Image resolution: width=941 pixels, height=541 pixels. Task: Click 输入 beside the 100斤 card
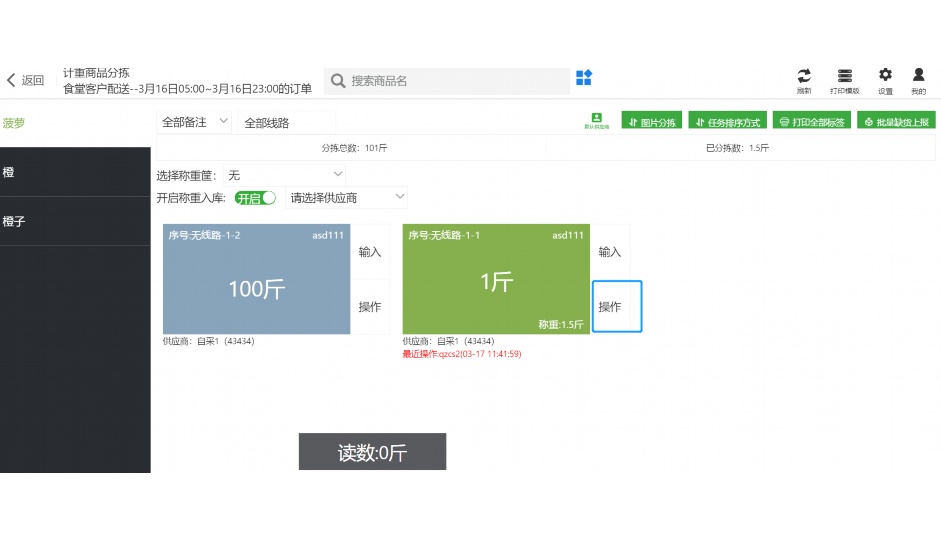(370, 252)
